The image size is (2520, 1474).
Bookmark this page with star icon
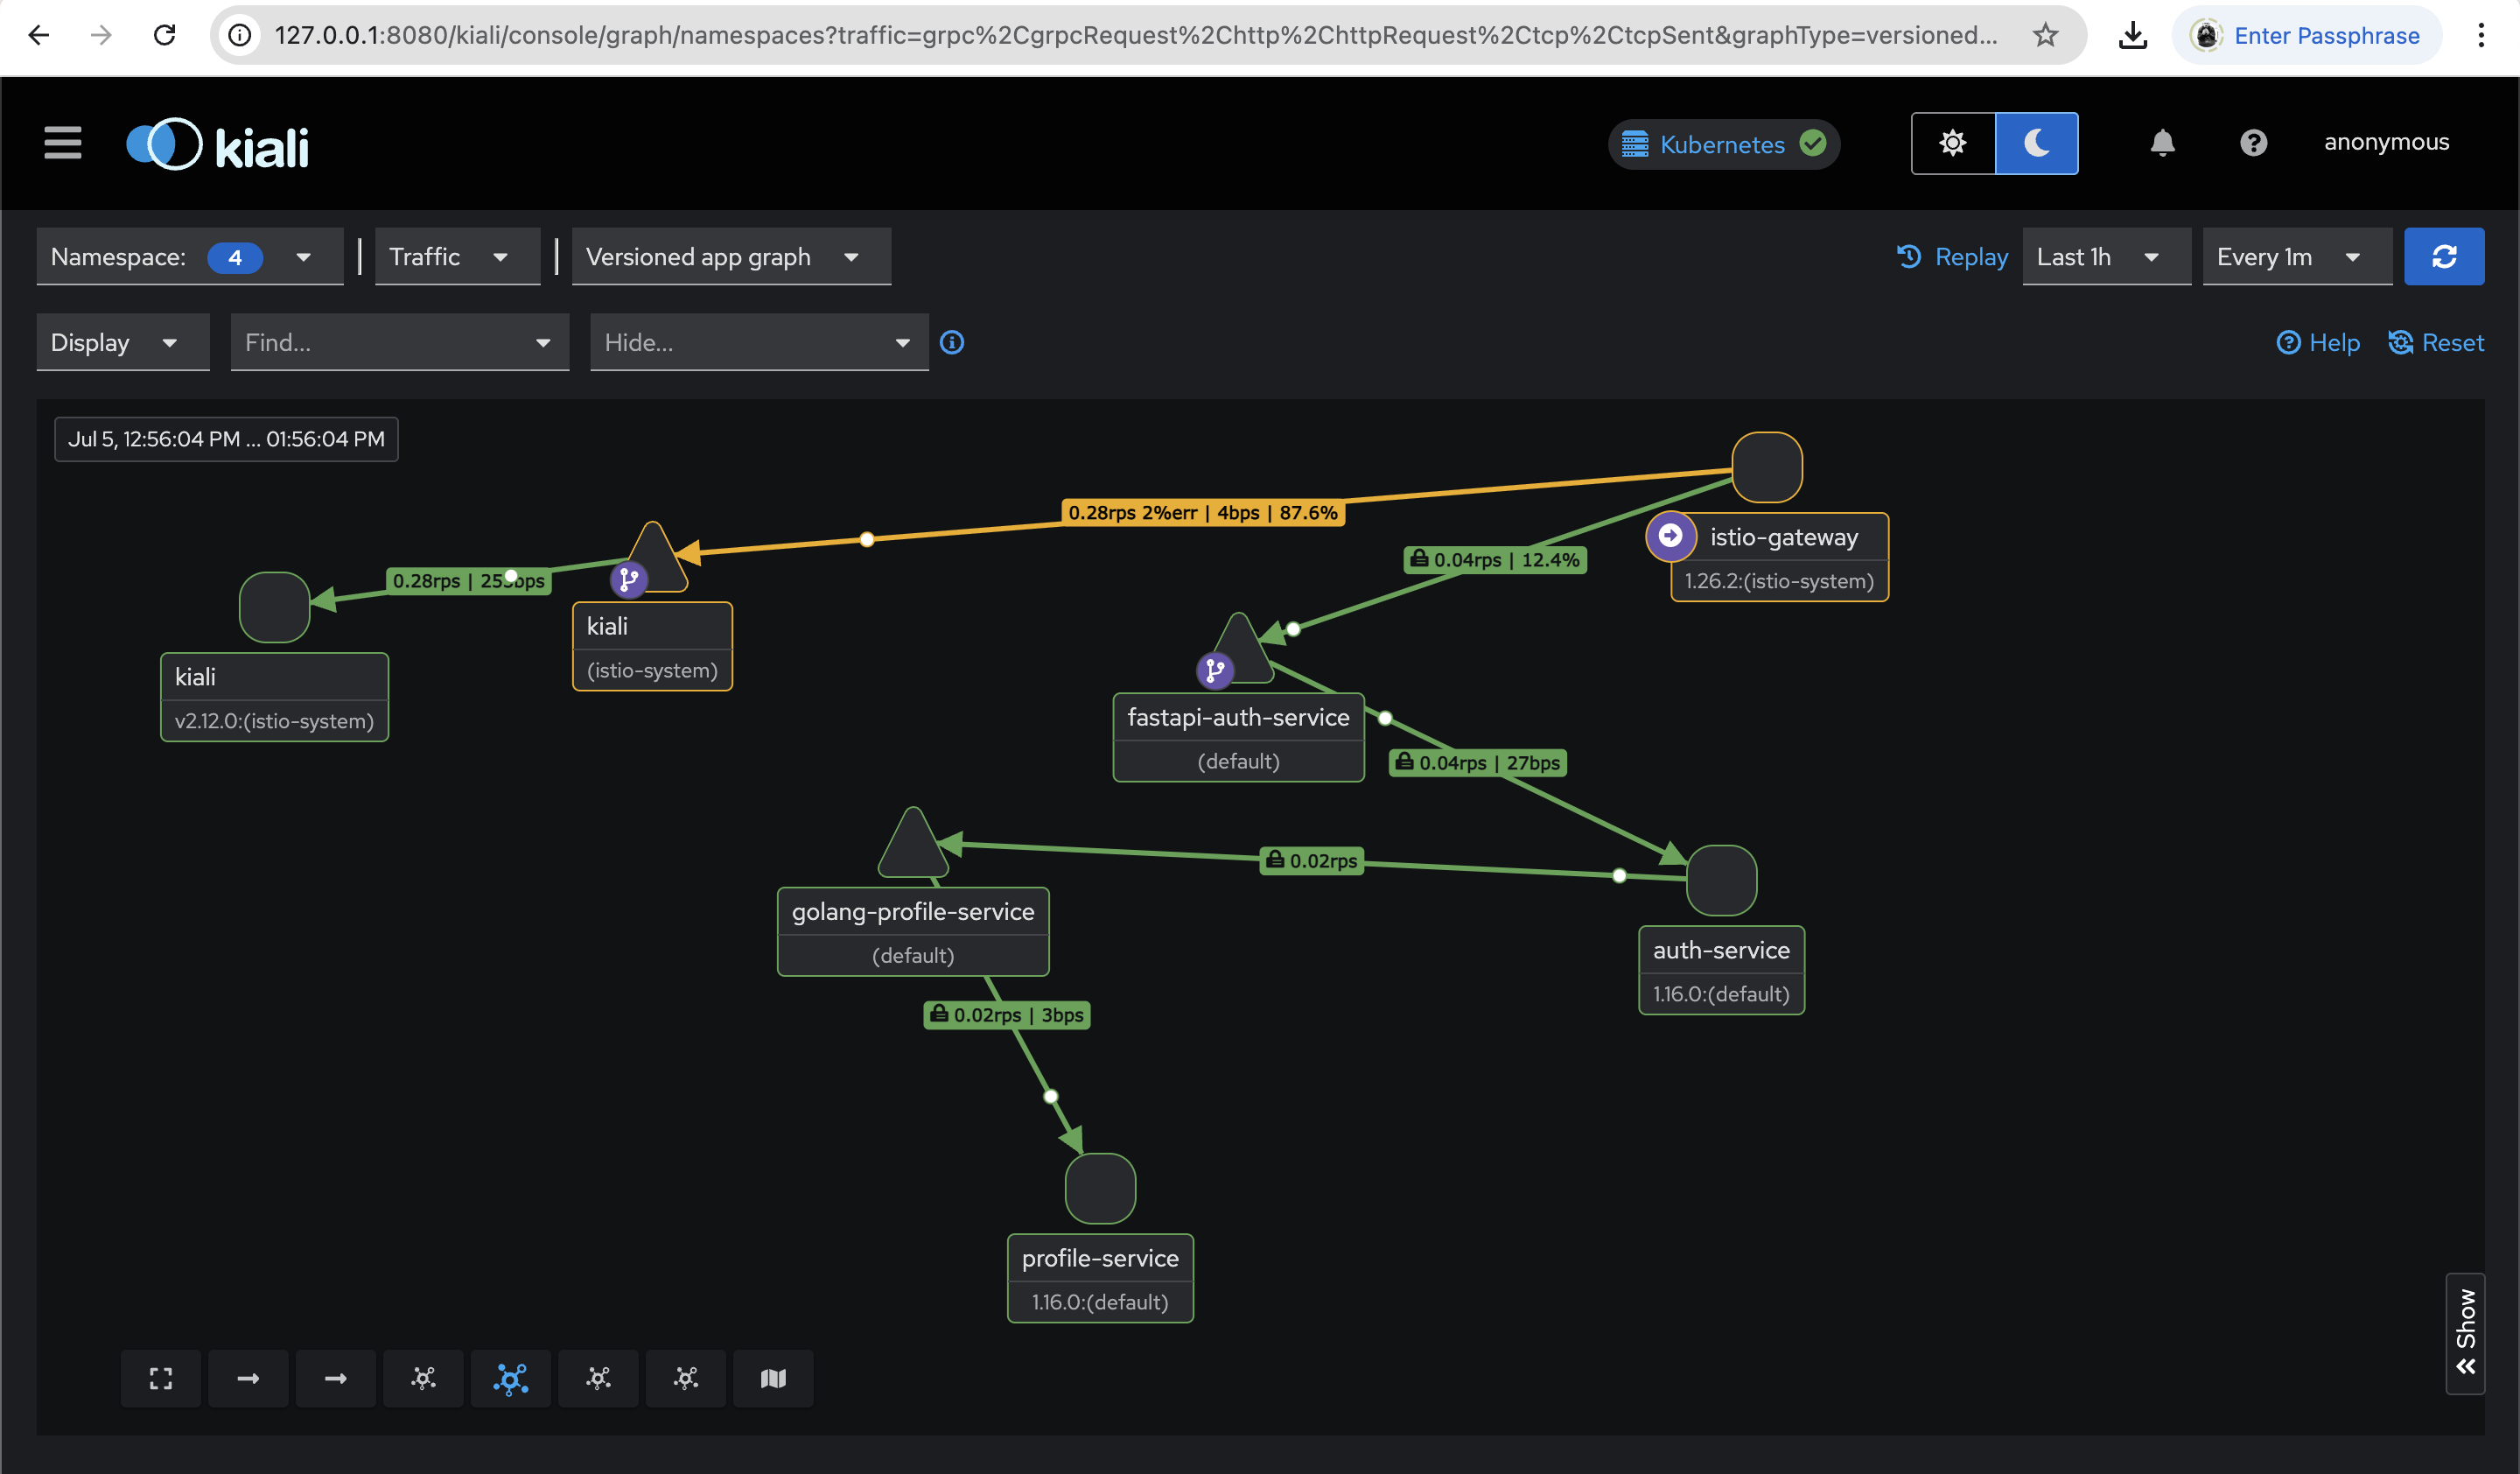(2045, 35)
